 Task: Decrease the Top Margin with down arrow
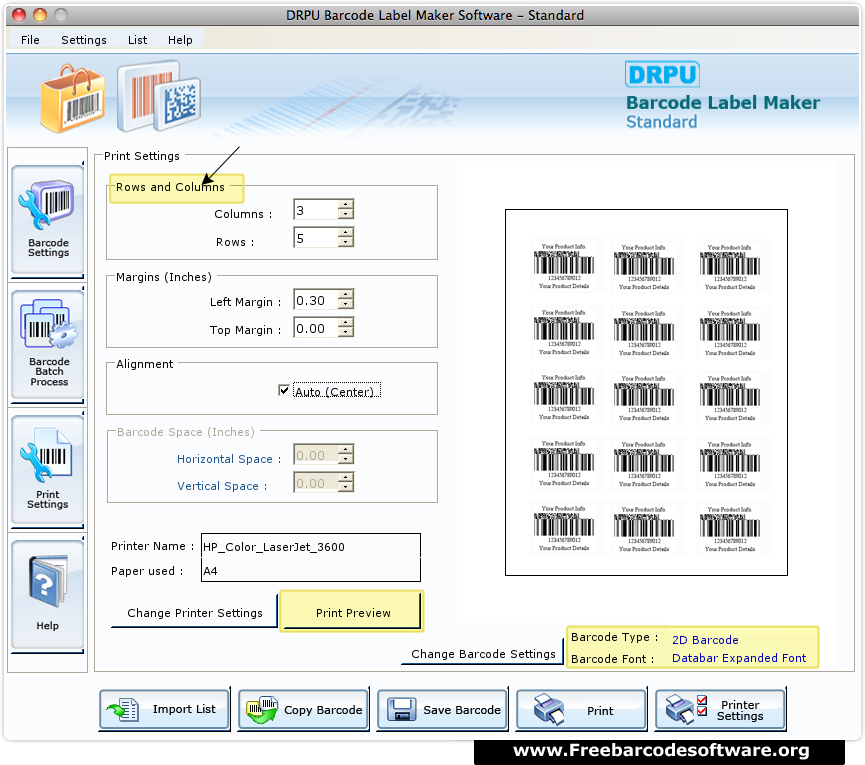coord(346,333)
